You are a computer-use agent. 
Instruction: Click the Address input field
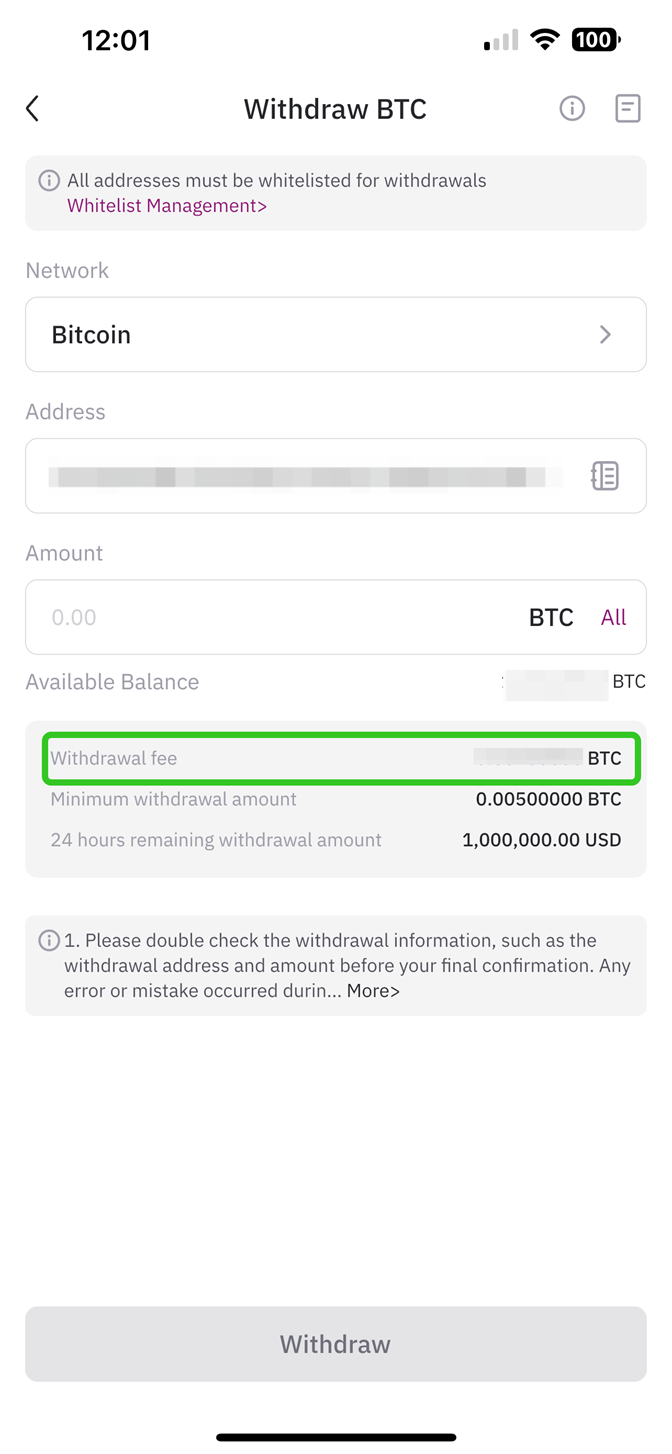point(300,476)
